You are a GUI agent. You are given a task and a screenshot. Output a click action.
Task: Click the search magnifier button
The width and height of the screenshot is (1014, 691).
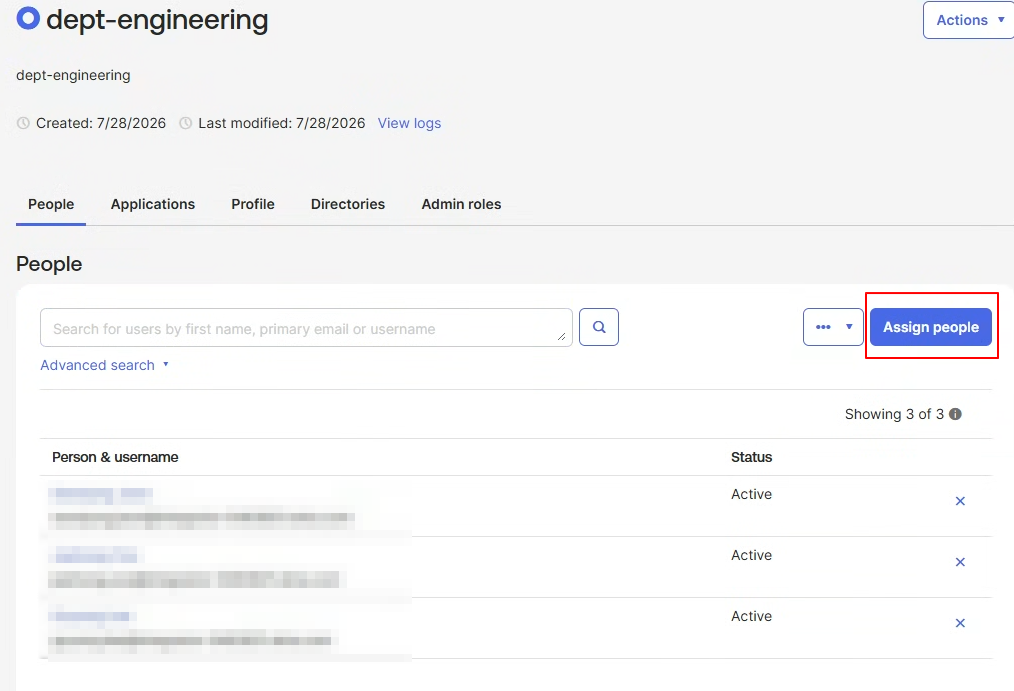point(598,327)
